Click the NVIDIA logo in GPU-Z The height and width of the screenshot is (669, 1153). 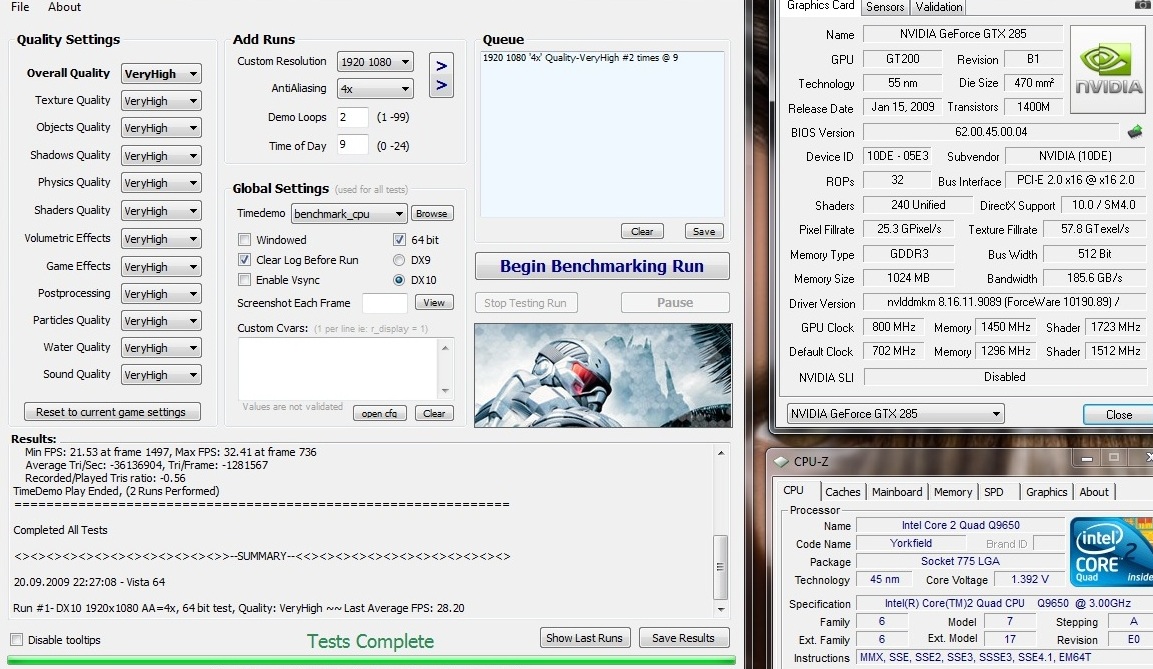tap(1108, 69)
